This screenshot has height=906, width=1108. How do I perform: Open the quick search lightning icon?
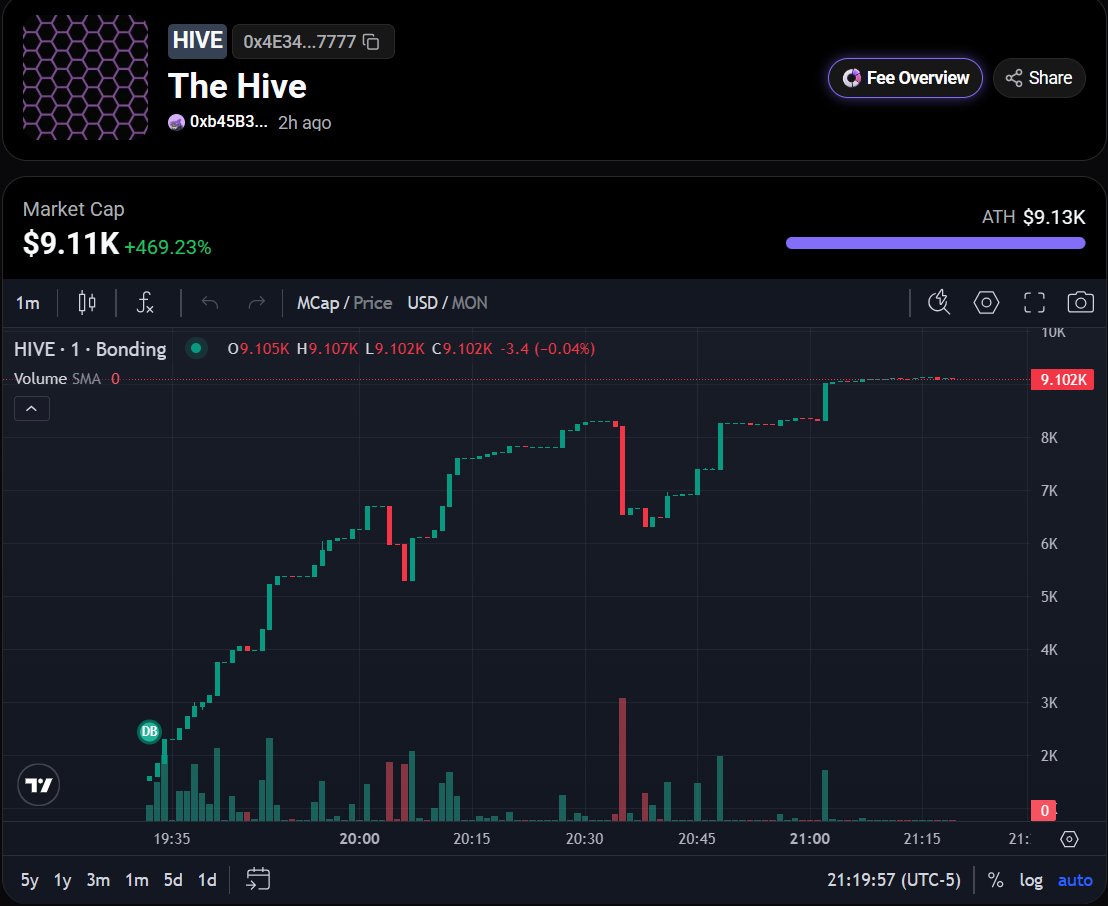point(938,302)
